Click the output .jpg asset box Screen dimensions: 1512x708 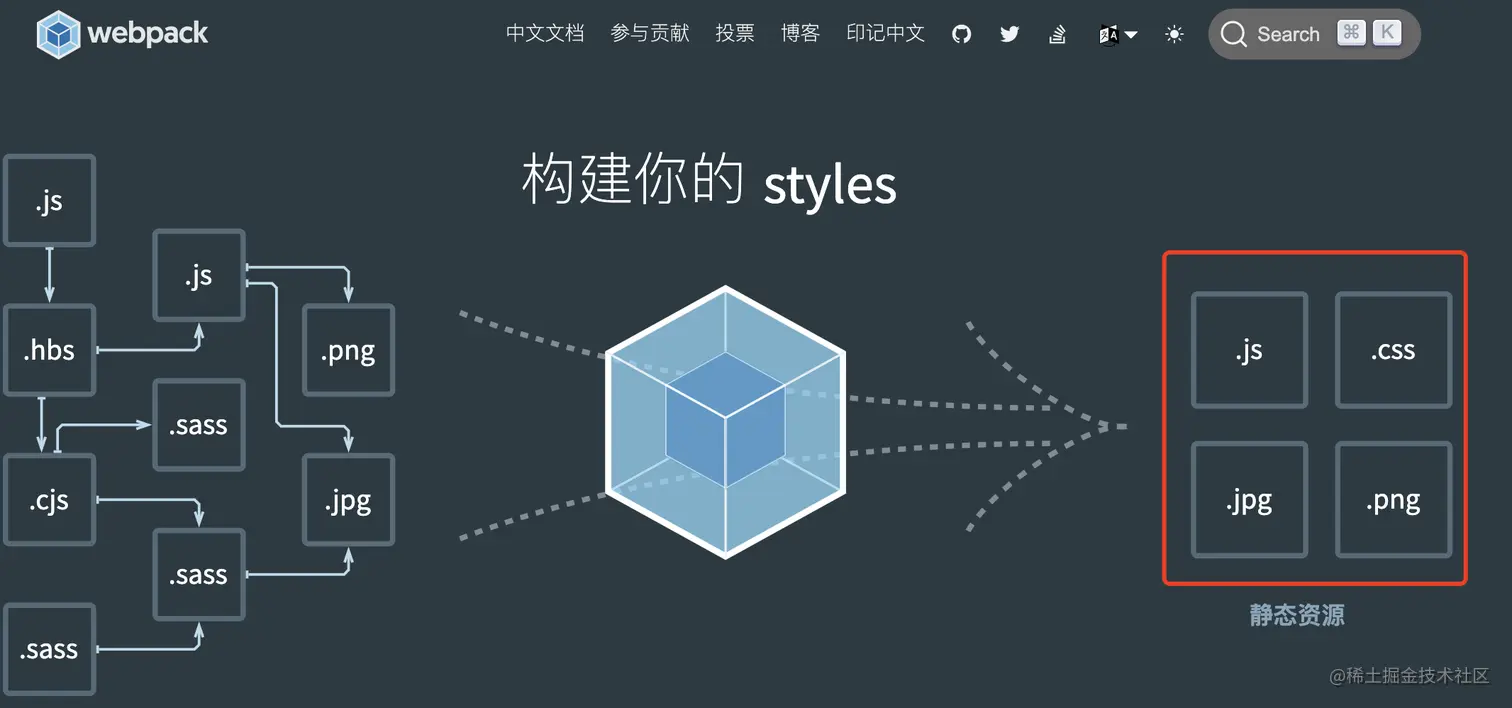pyautogui.click(x=1249, y=500)
